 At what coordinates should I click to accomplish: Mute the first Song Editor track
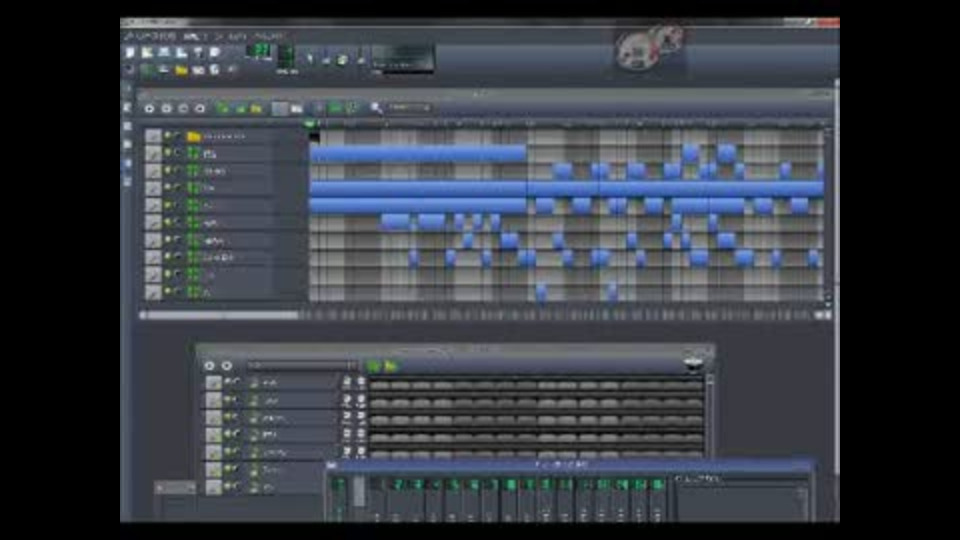(168, 136)
